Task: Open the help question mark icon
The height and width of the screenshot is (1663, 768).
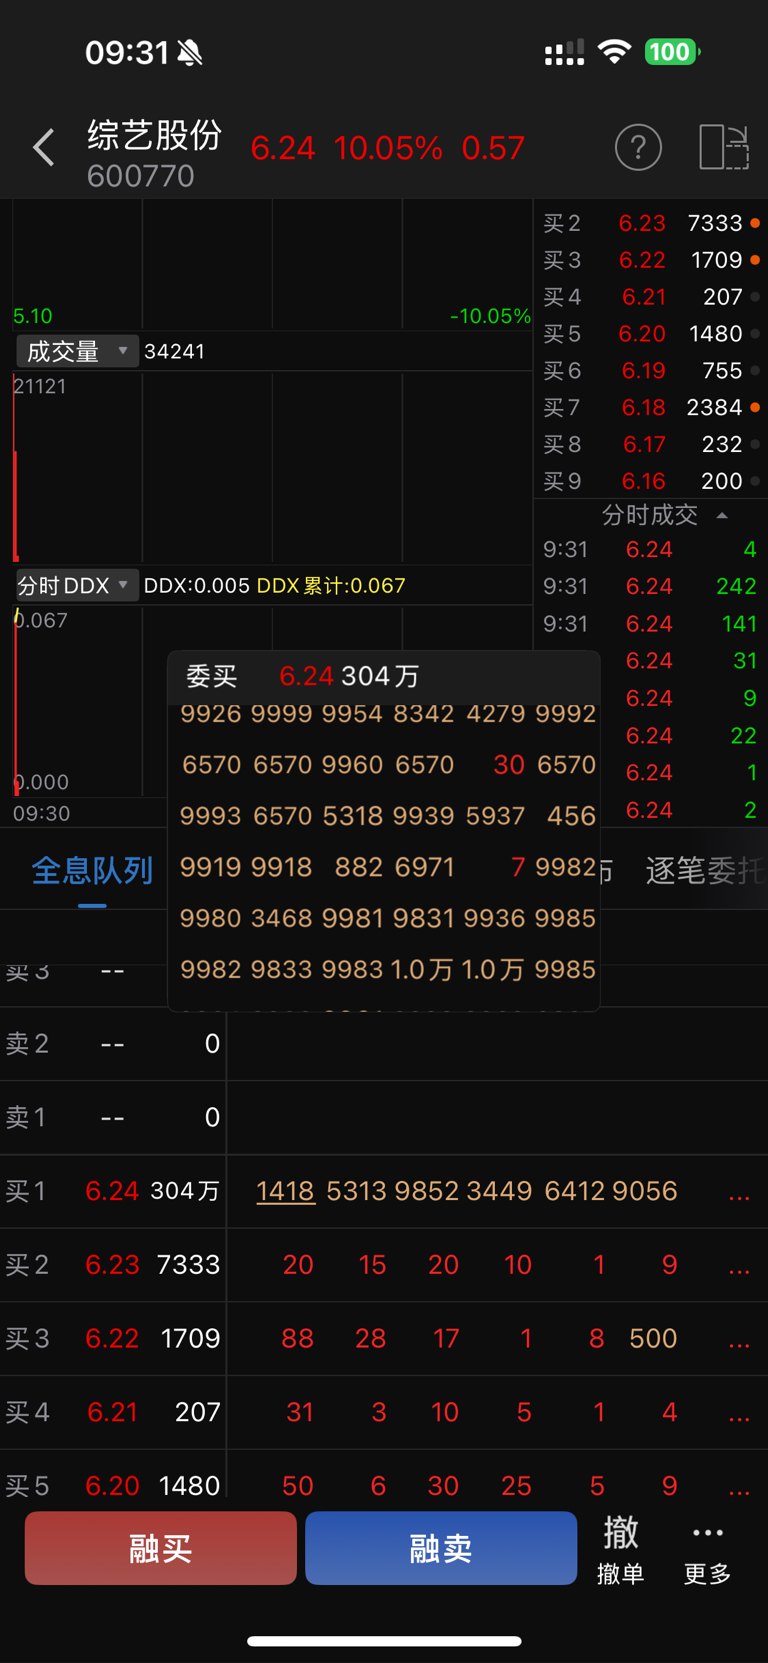Action: (638, 148)
